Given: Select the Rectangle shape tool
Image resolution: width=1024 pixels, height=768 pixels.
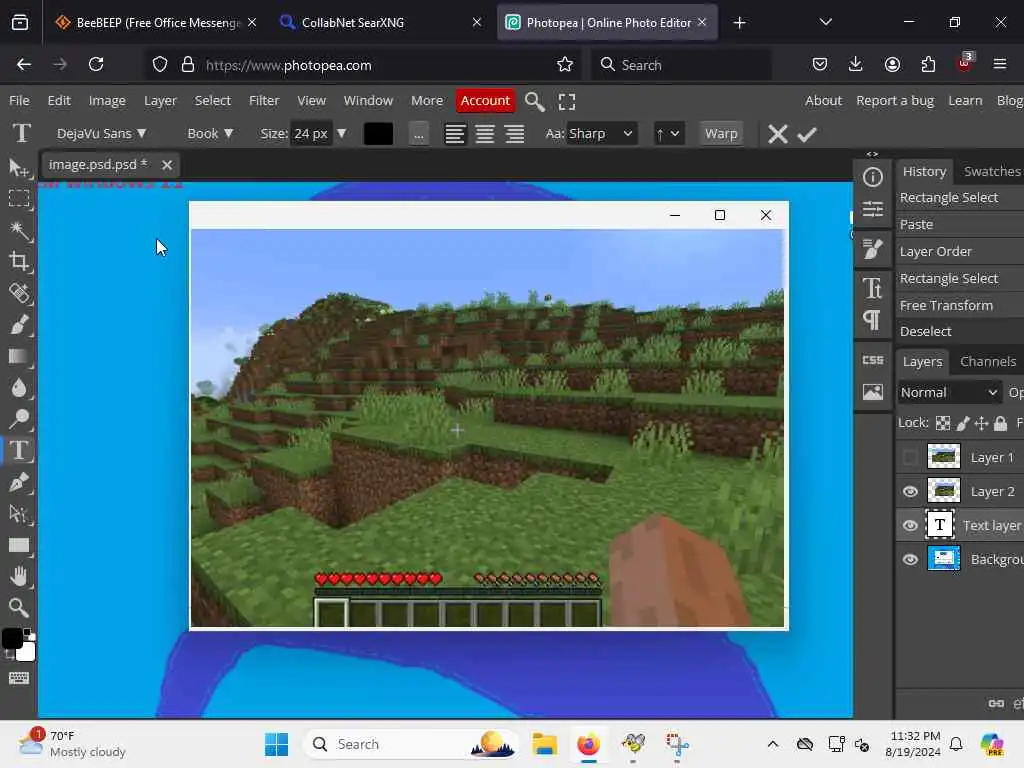Looking at the screenshot, I should coord(18,545).
